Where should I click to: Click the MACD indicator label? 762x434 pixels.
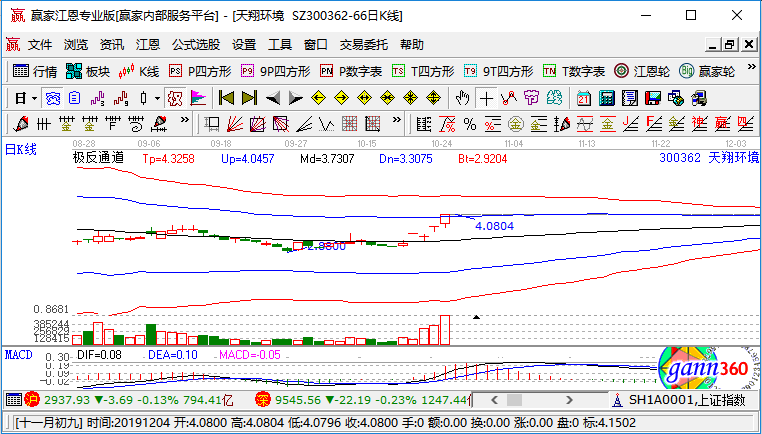click(x=18, y=354)
